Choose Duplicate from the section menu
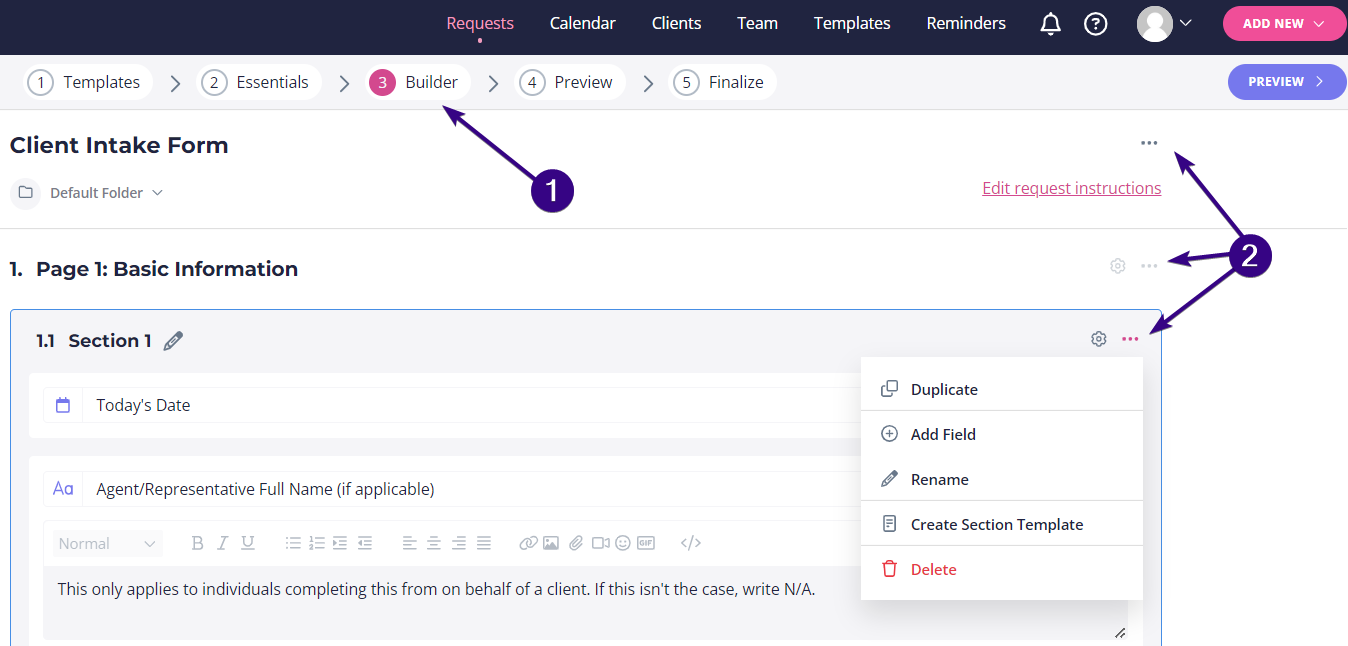The width and height of the screenshot is (1348, 646). click(x=1001, y=389)
